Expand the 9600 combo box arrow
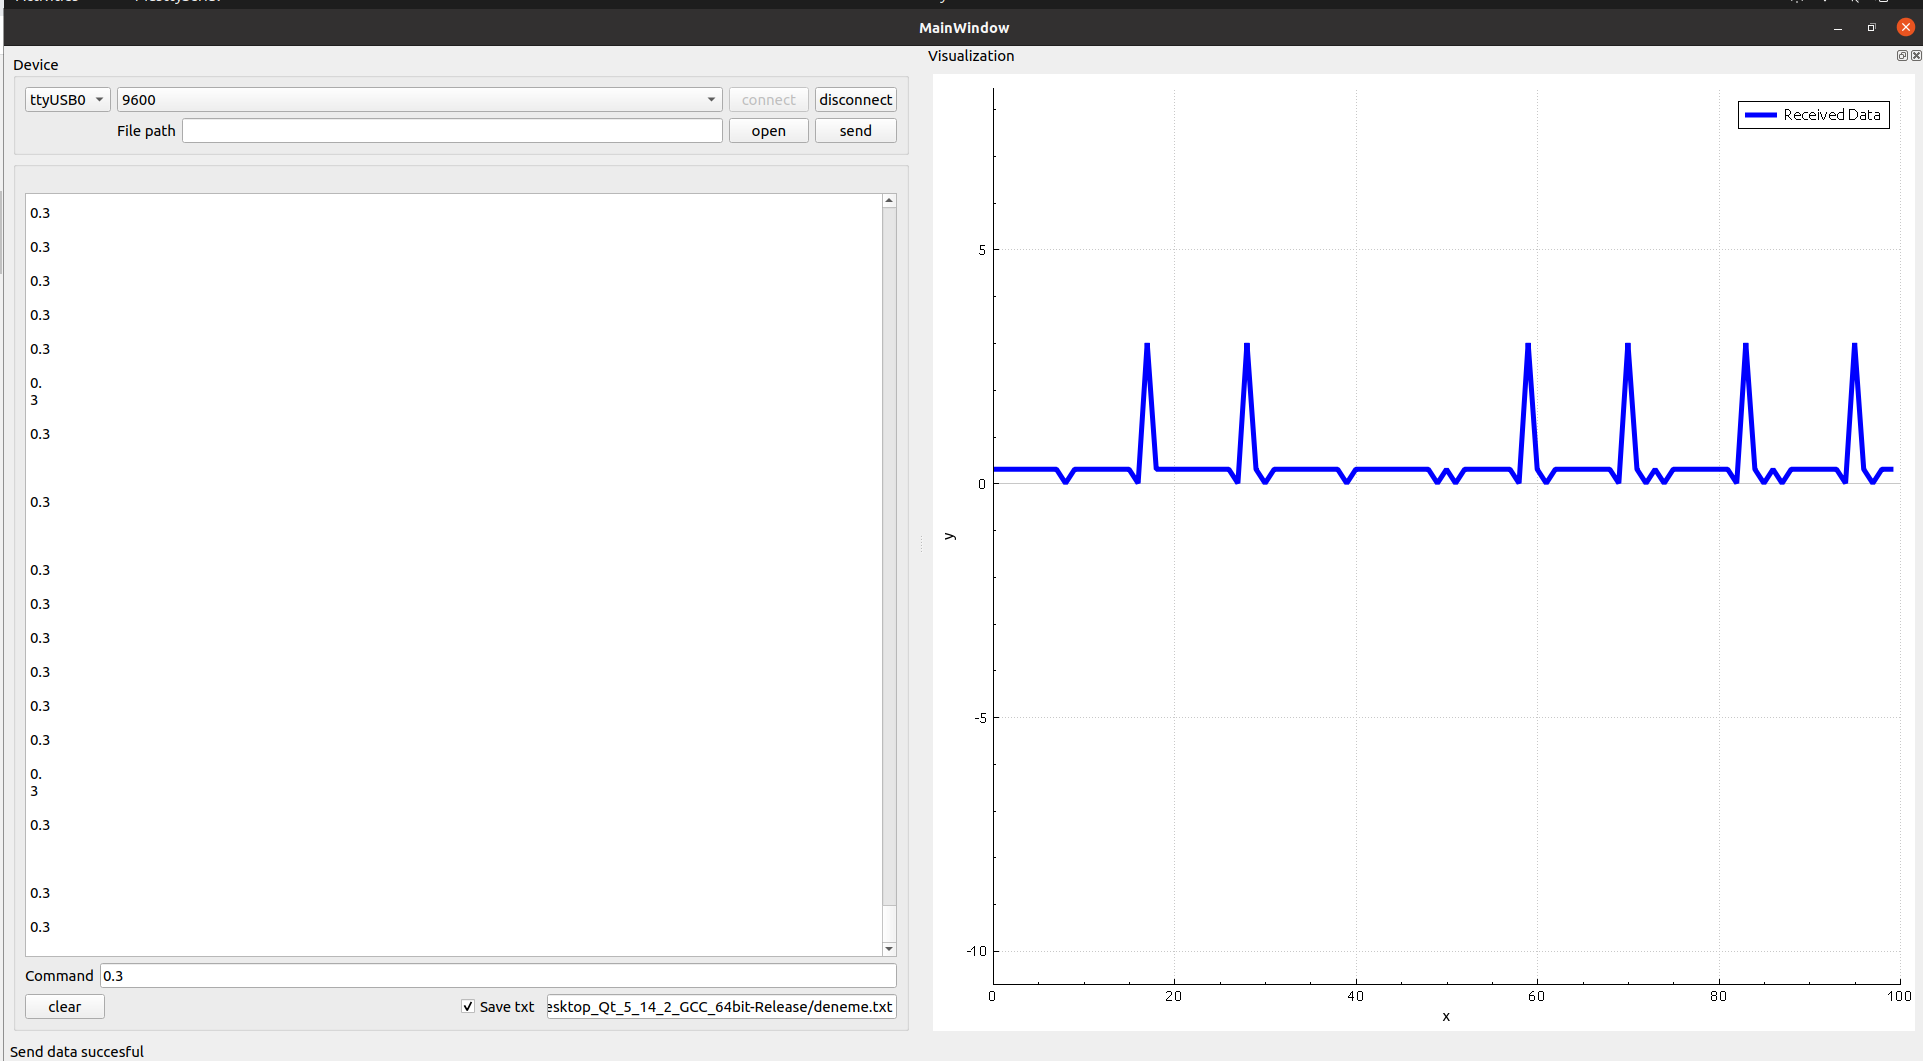The height and width of the screenshot is (1061, 1923). [711, 99]
